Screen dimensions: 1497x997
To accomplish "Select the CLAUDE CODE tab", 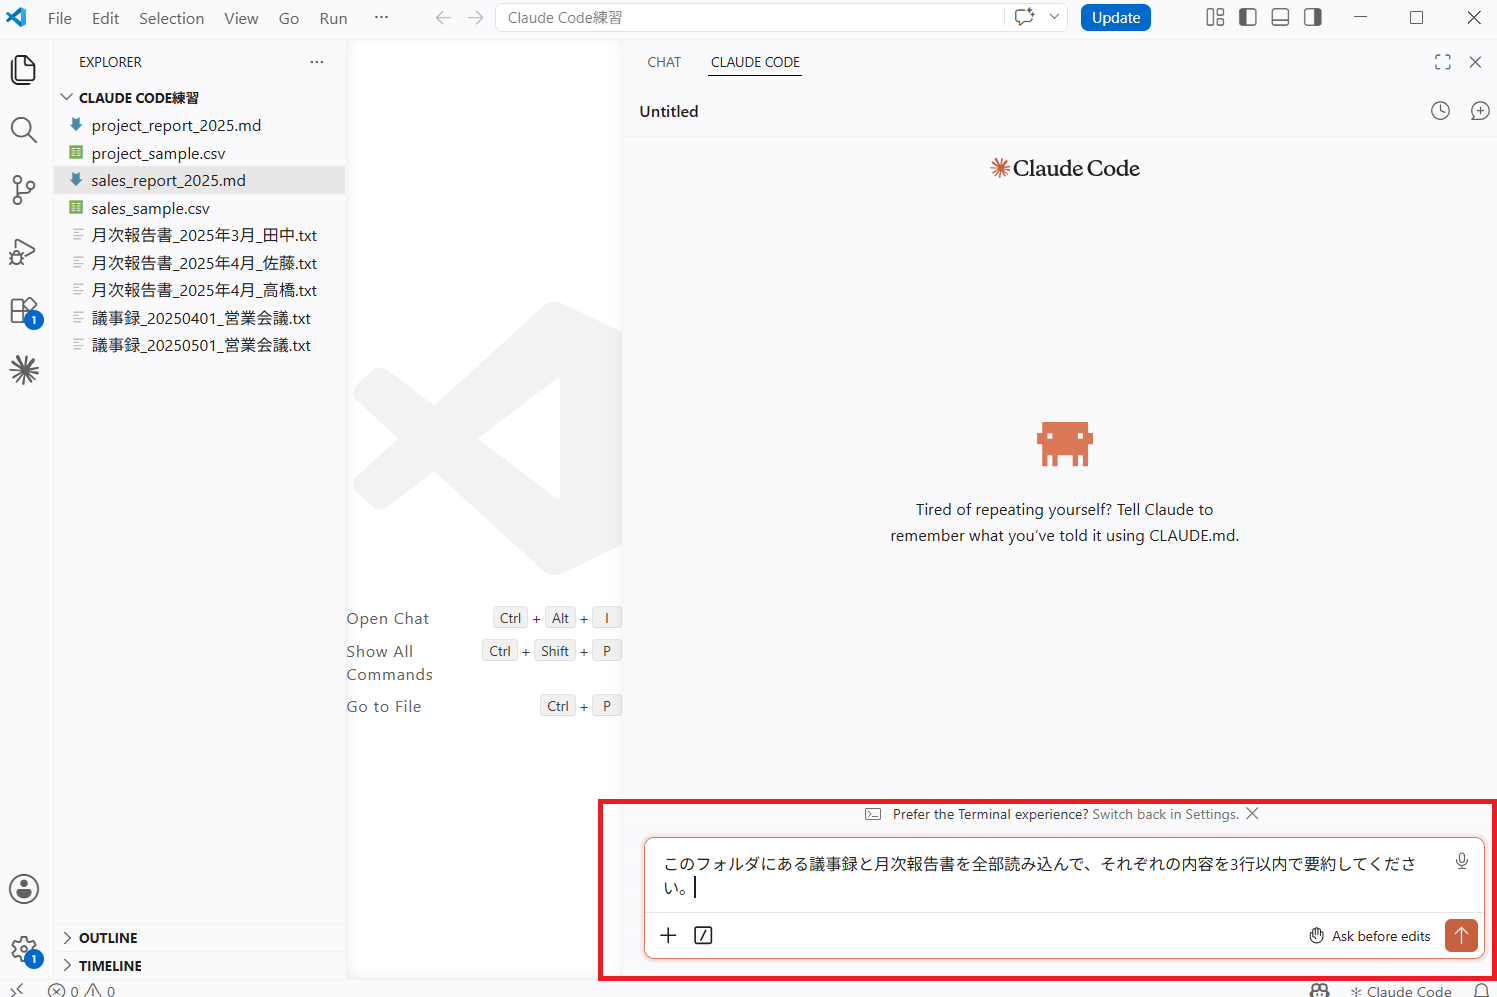I will point(755,62).
